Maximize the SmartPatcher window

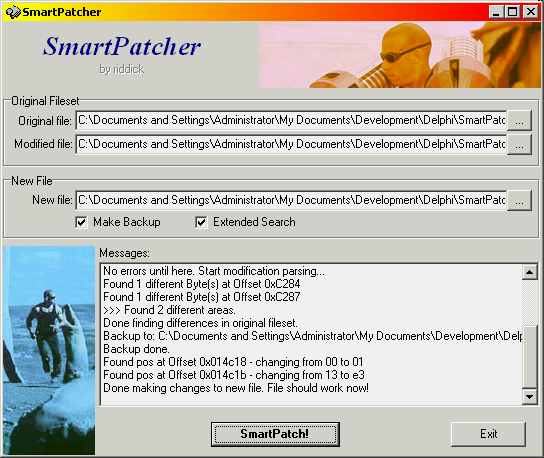tap(512, 12)
